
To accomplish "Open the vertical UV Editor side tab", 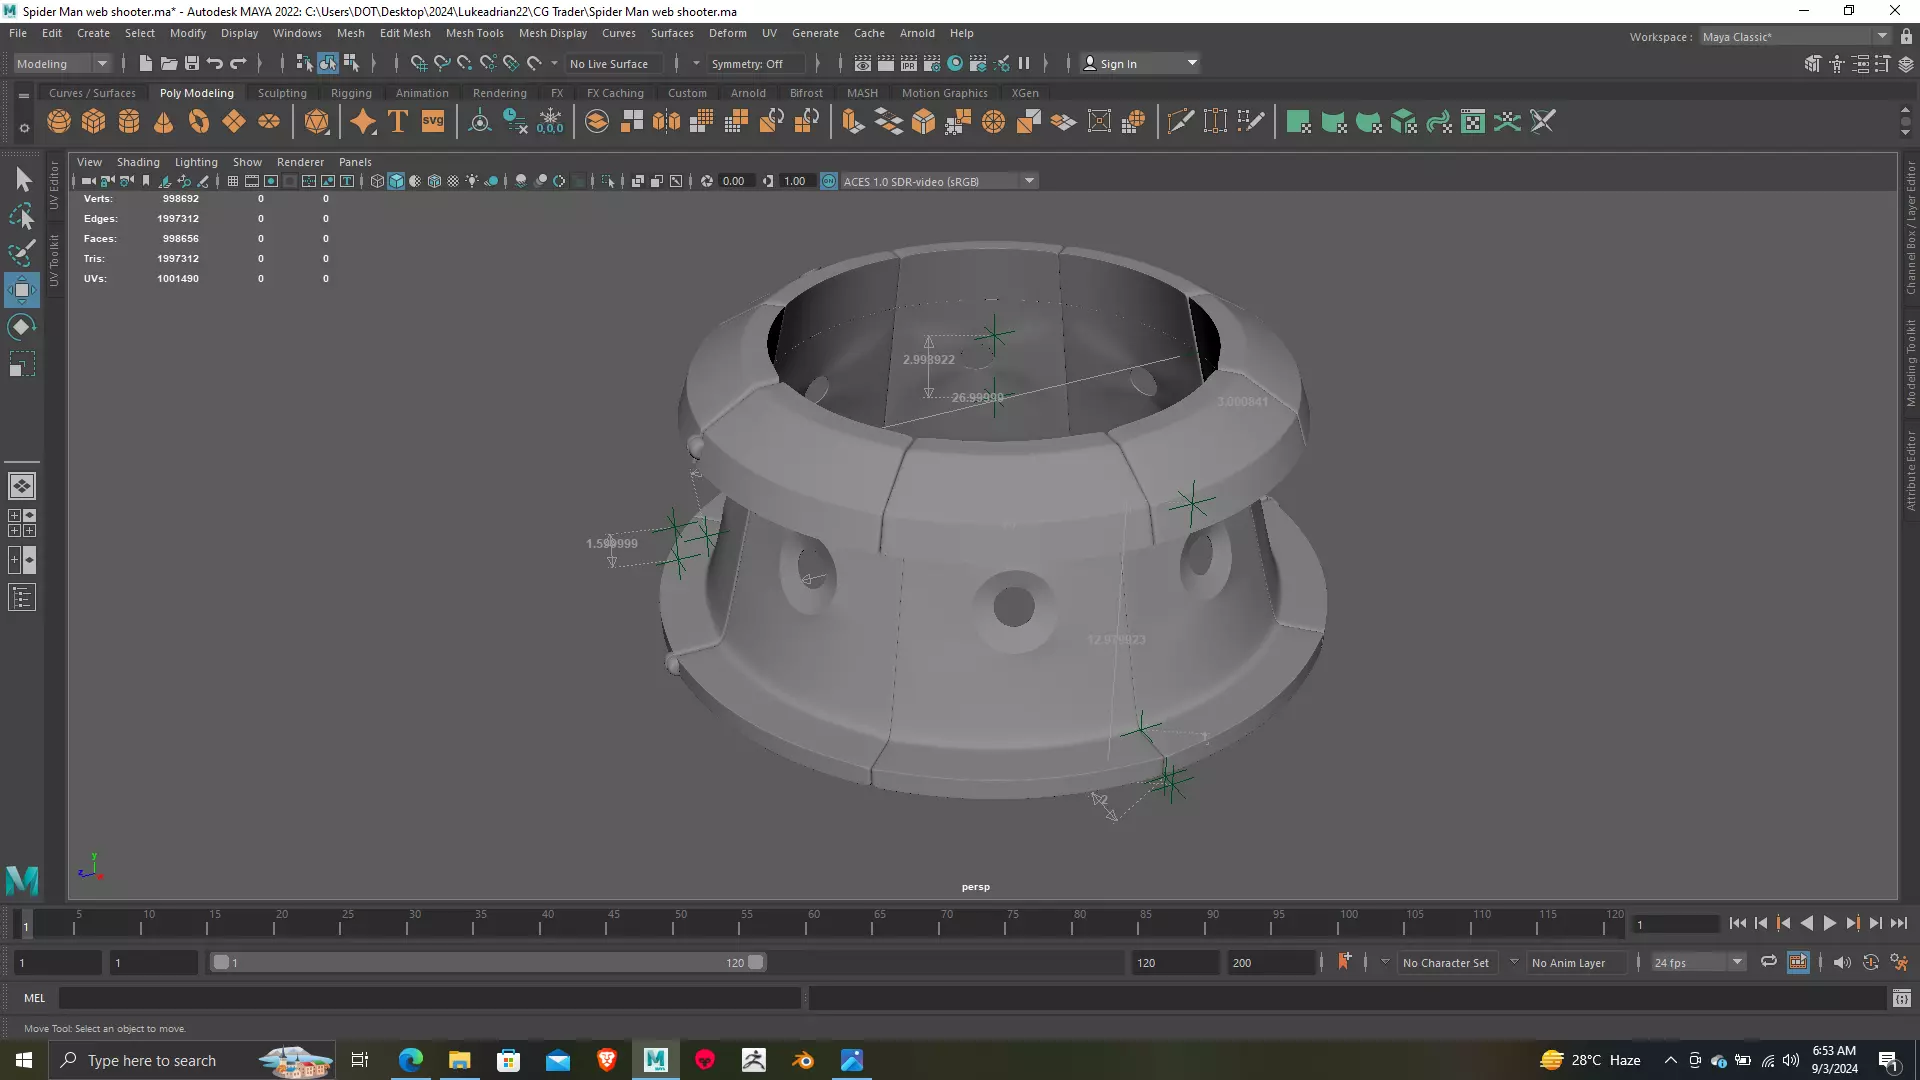I will 54,184.
